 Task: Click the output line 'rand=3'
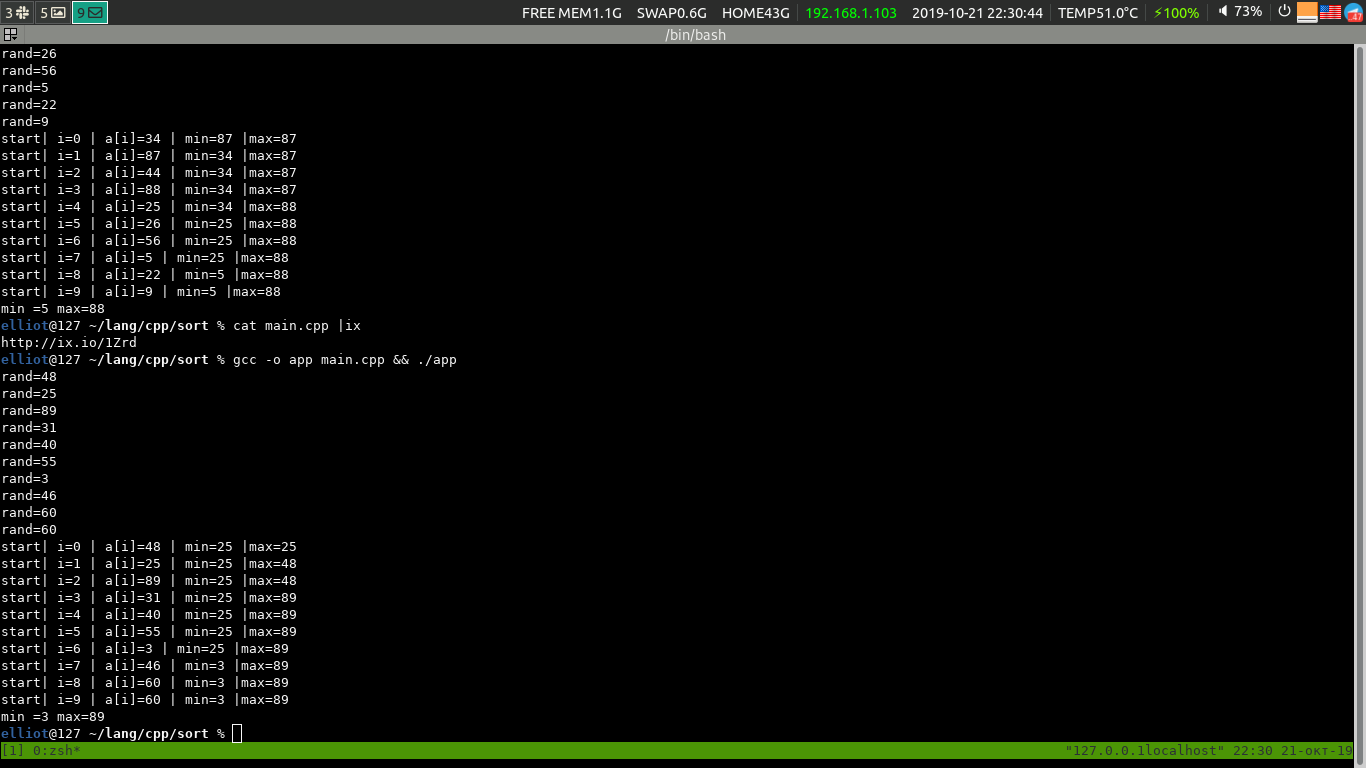(25, 479)
